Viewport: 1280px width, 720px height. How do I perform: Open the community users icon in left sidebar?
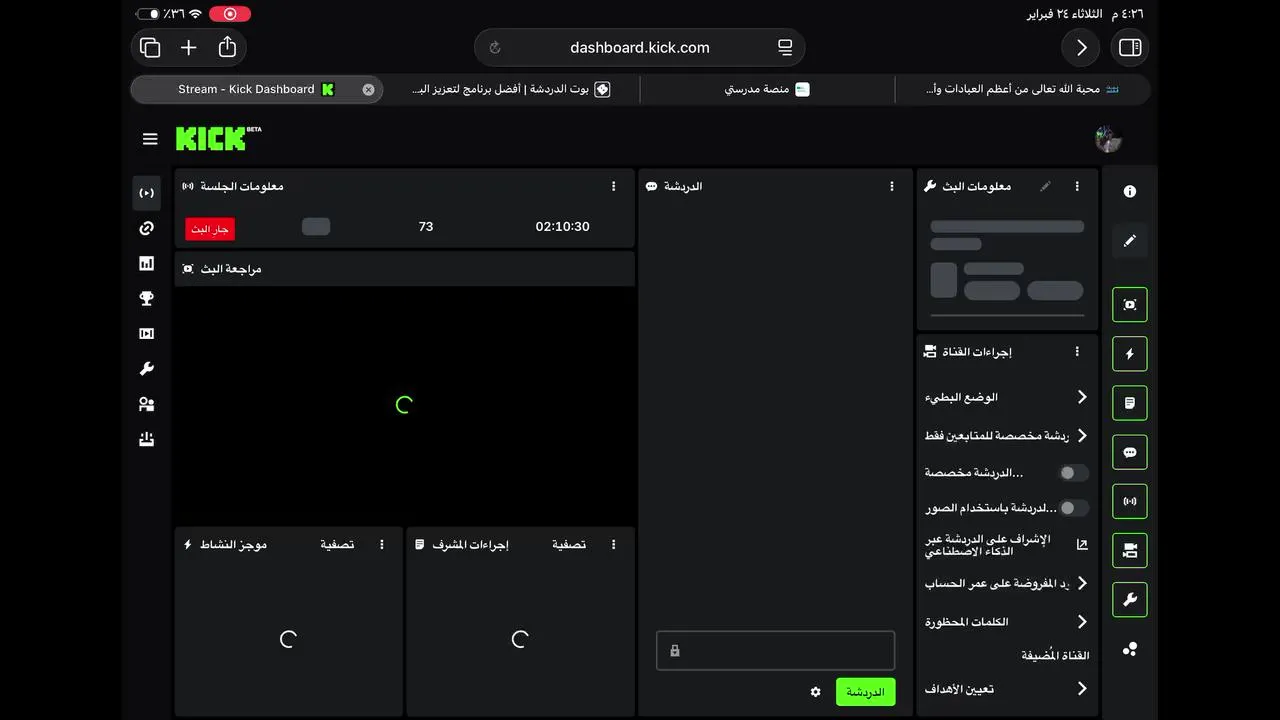click(147, 404)
